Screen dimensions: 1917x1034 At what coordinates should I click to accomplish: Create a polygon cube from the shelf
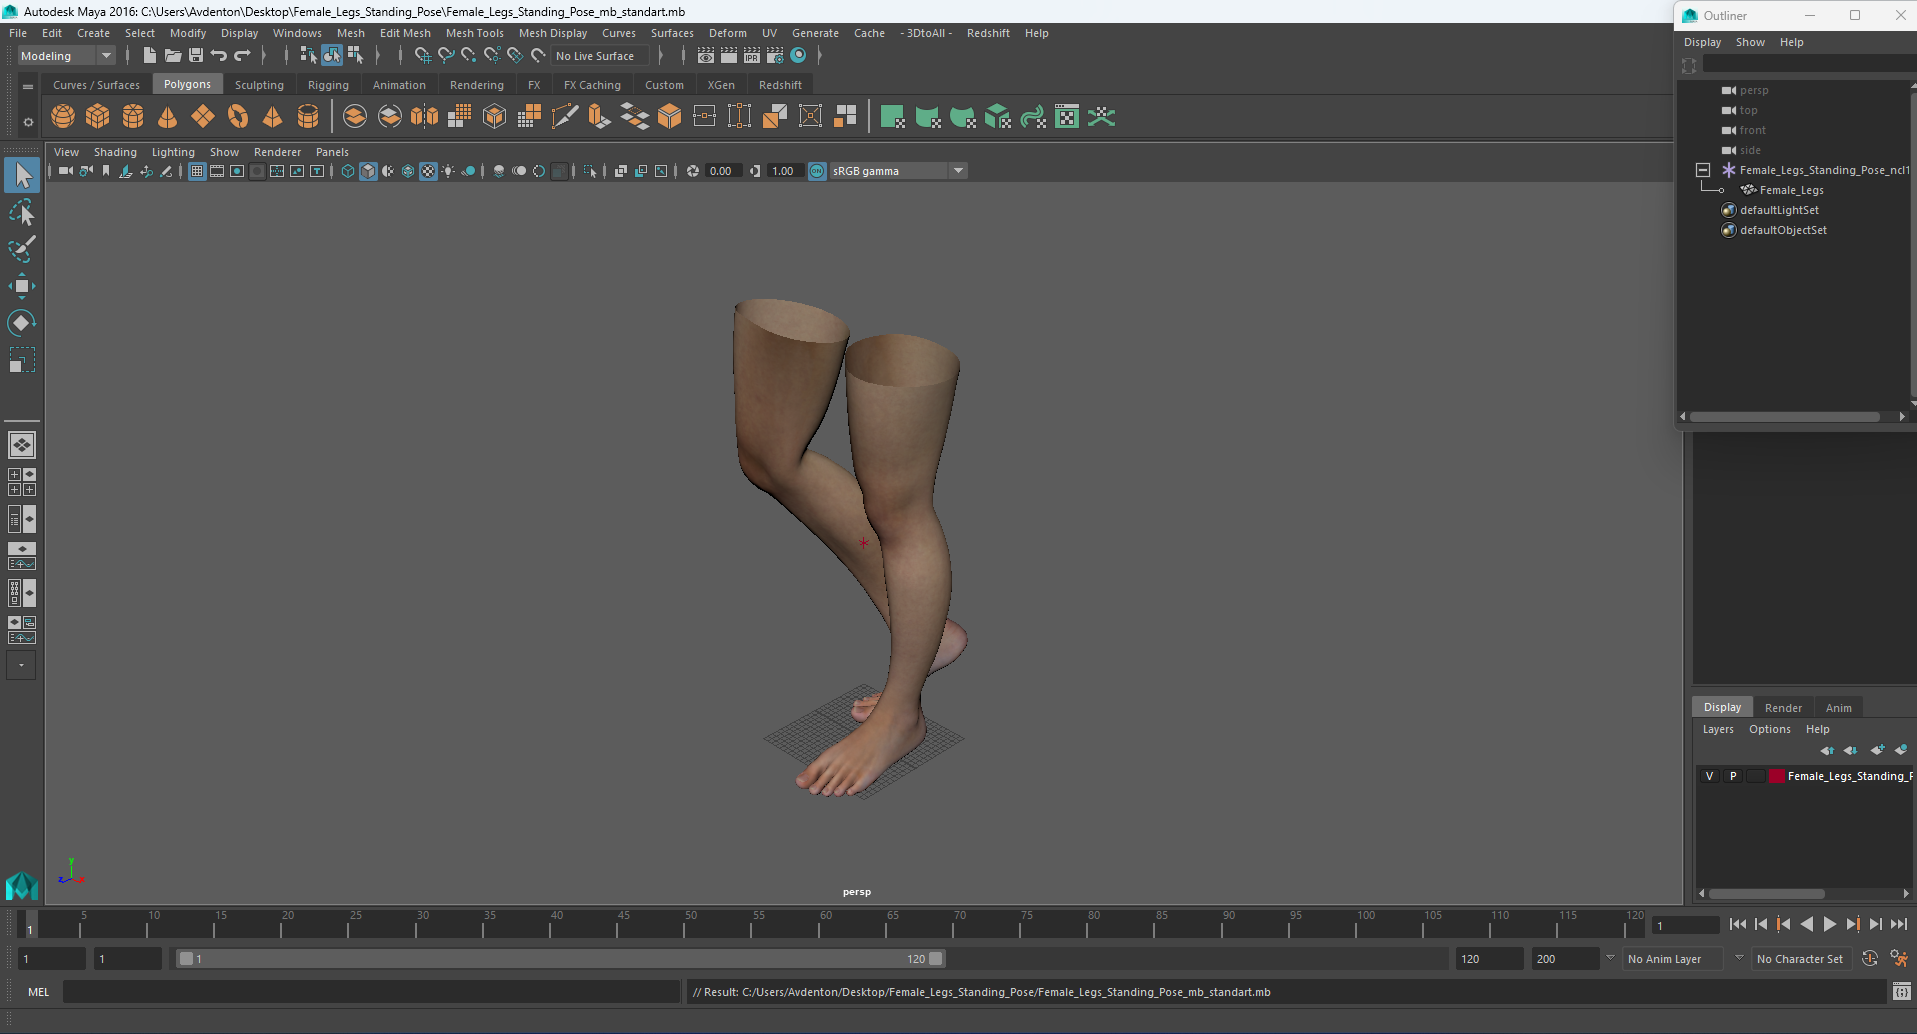tap(98, 117)
